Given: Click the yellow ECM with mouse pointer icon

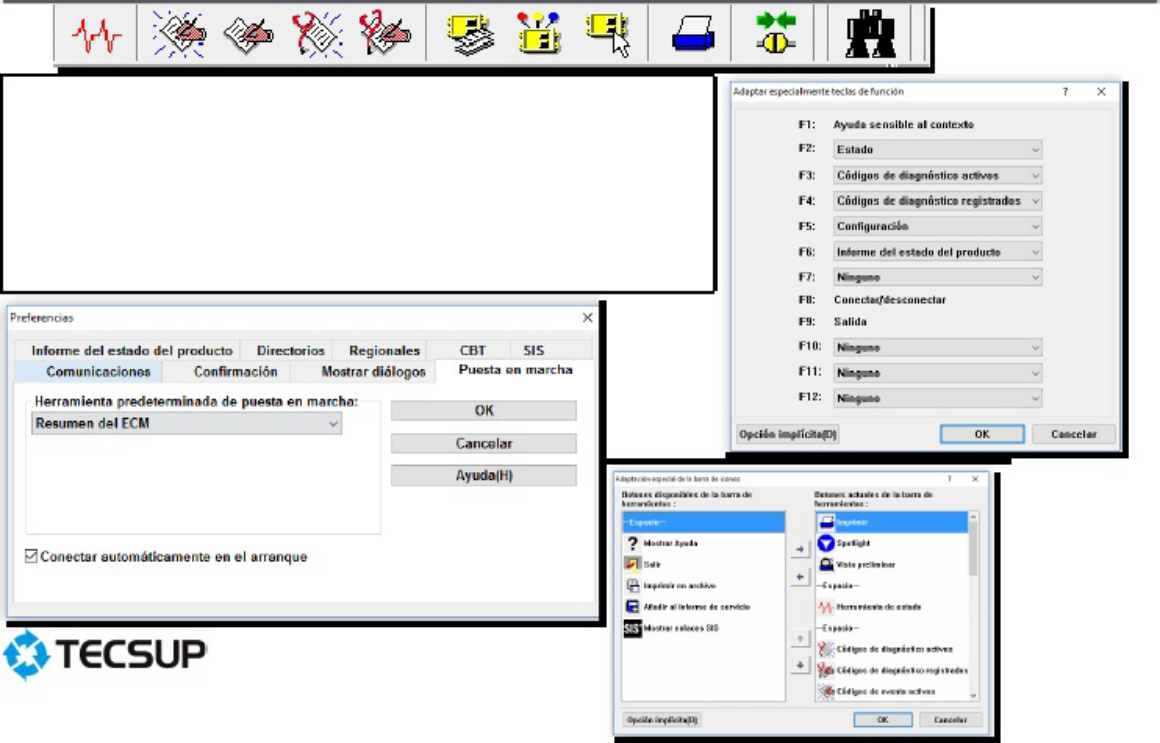Looking at the screenshot, I should coord(608,35).
